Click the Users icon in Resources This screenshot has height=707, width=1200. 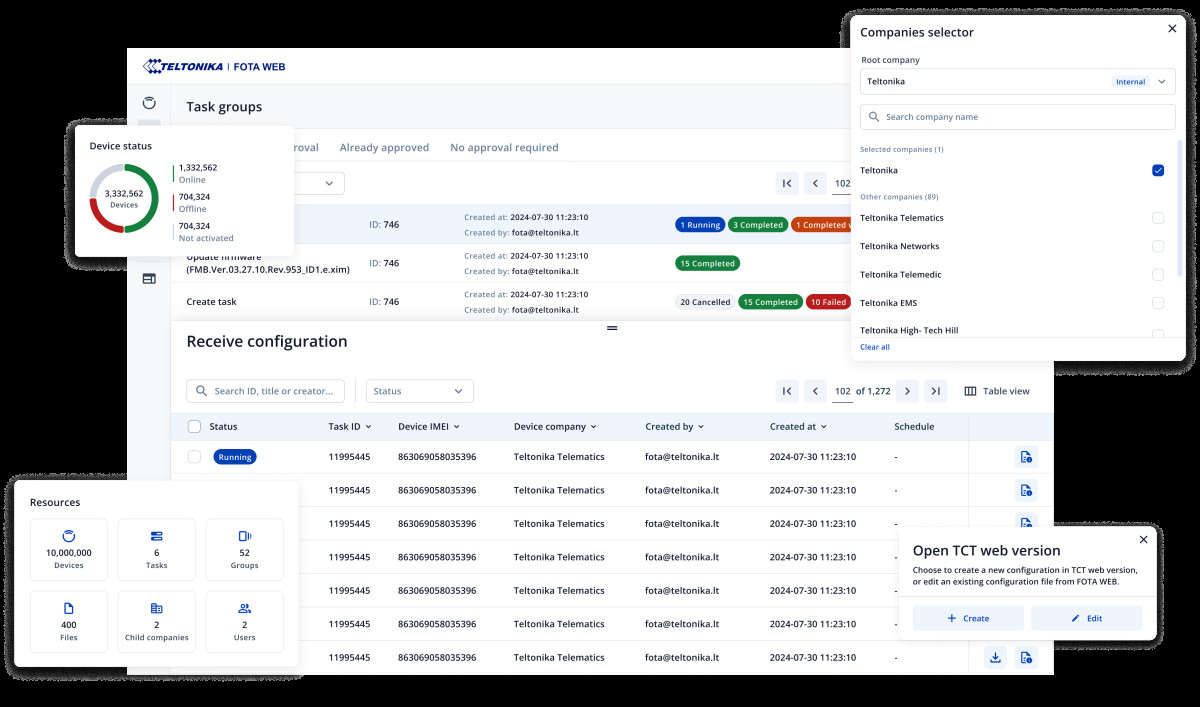tap(244, 608)
